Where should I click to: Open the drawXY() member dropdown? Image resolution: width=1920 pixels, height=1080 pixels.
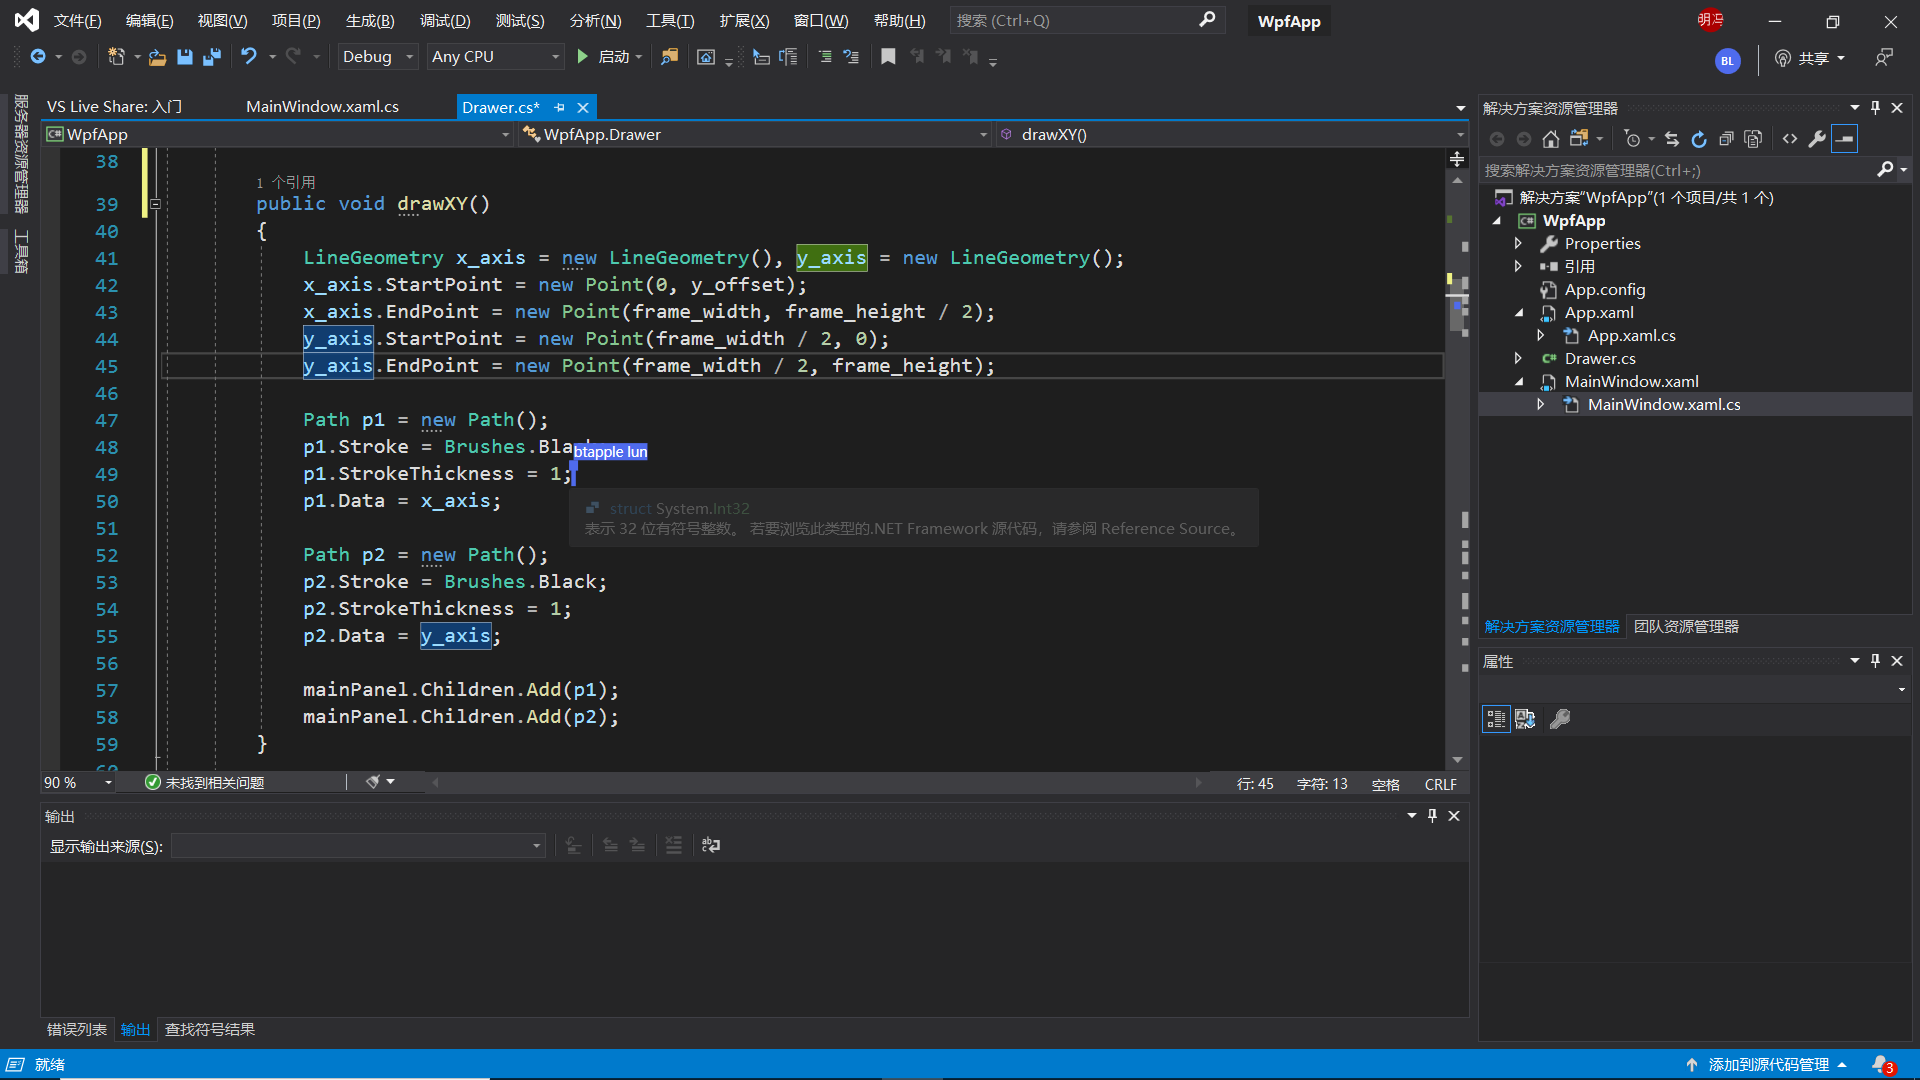pos(1232,135)
